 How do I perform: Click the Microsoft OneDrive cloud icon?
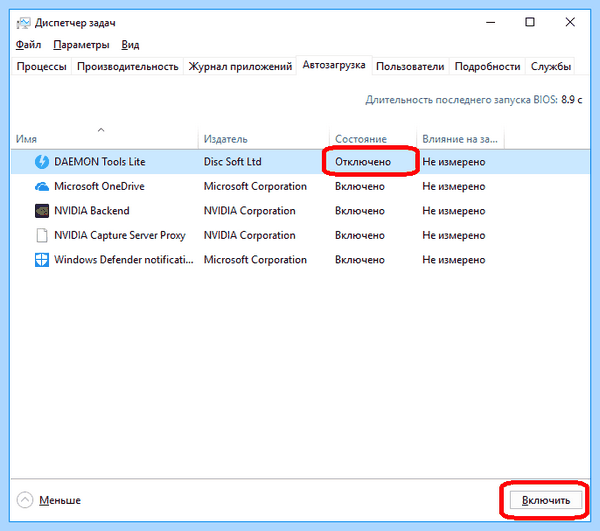pyautogui.click(x=42, y=187)
